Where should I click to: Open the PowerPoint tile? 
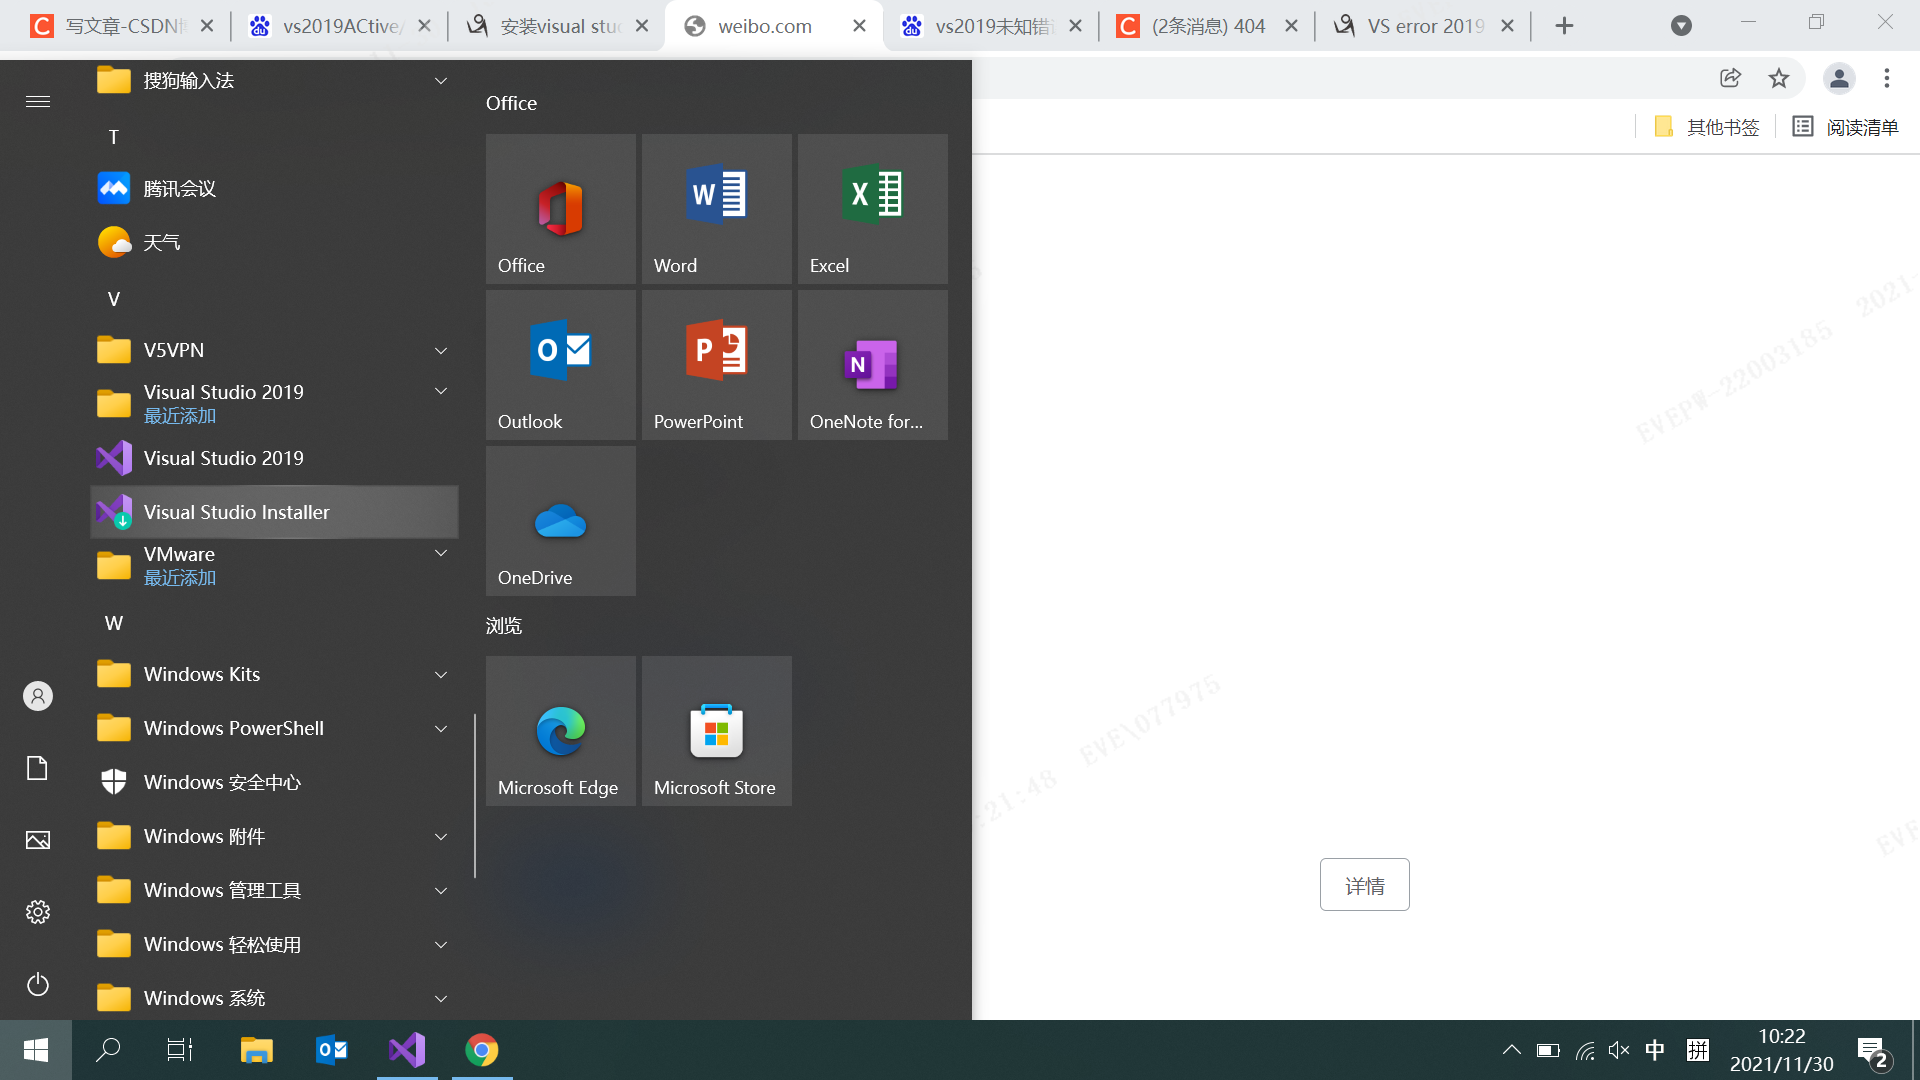click(716, 364)
